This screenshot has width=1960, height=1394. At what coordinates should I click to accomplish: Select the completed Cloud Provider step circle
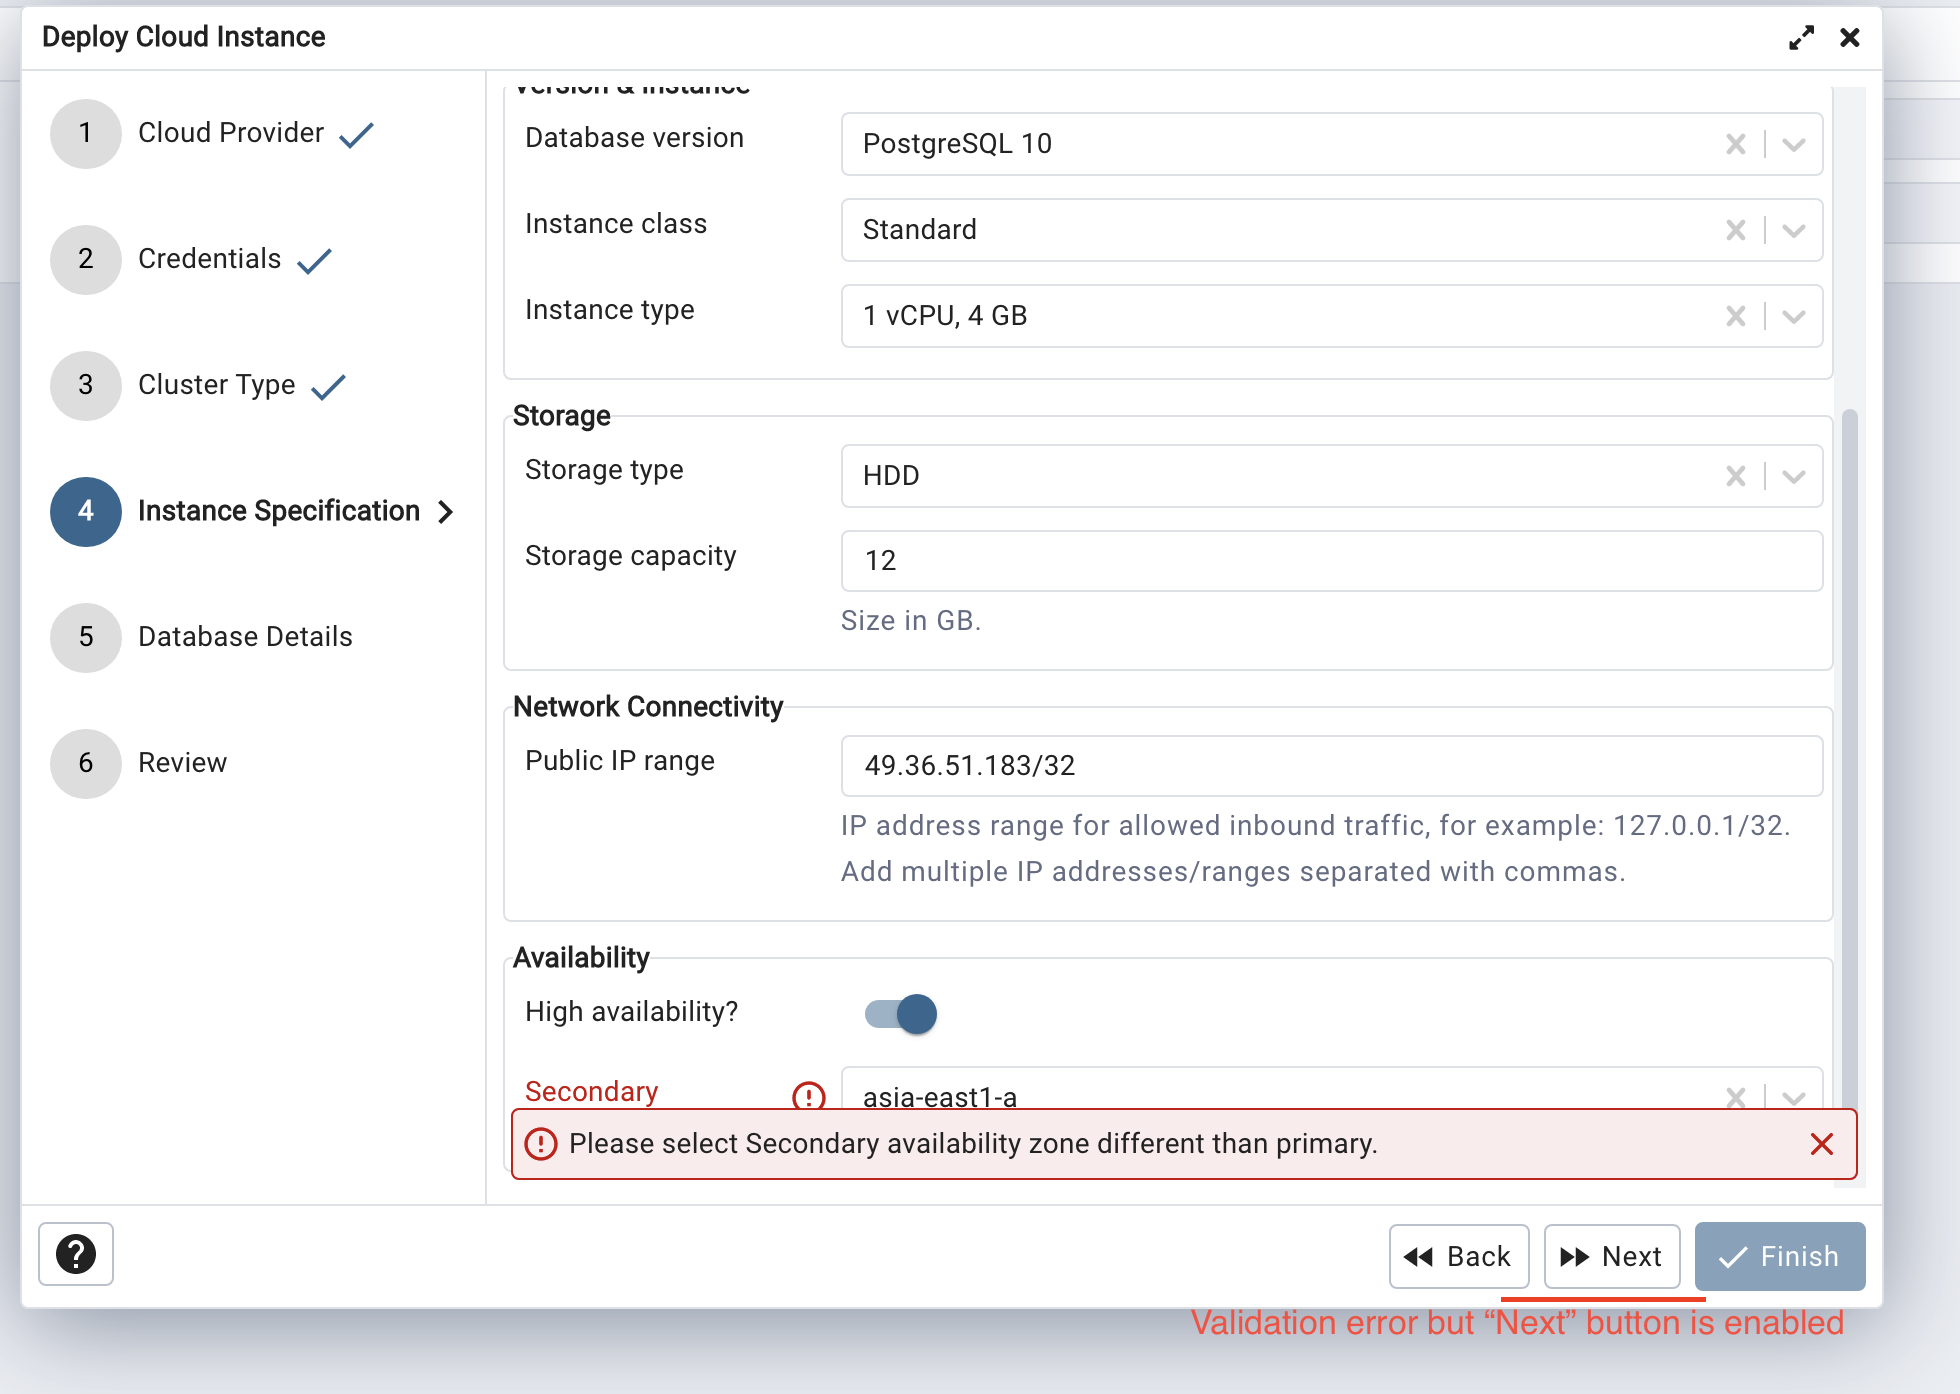click(x=85, y=133)
